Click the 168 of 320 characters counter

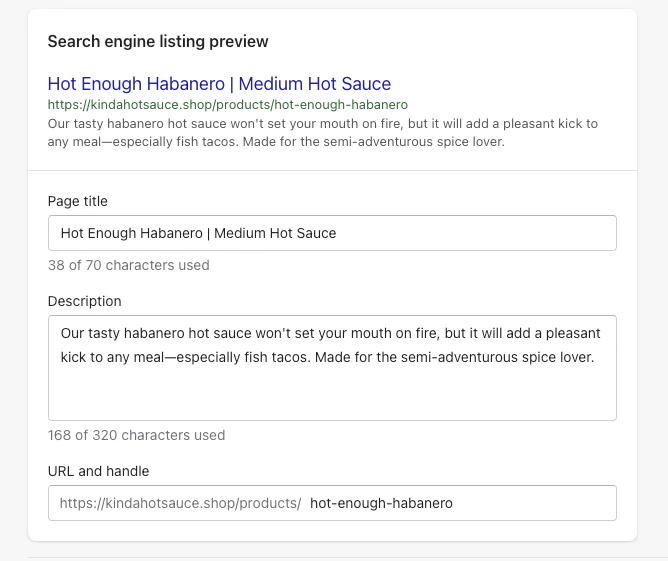pyautogui.click(x=136, y=435)
